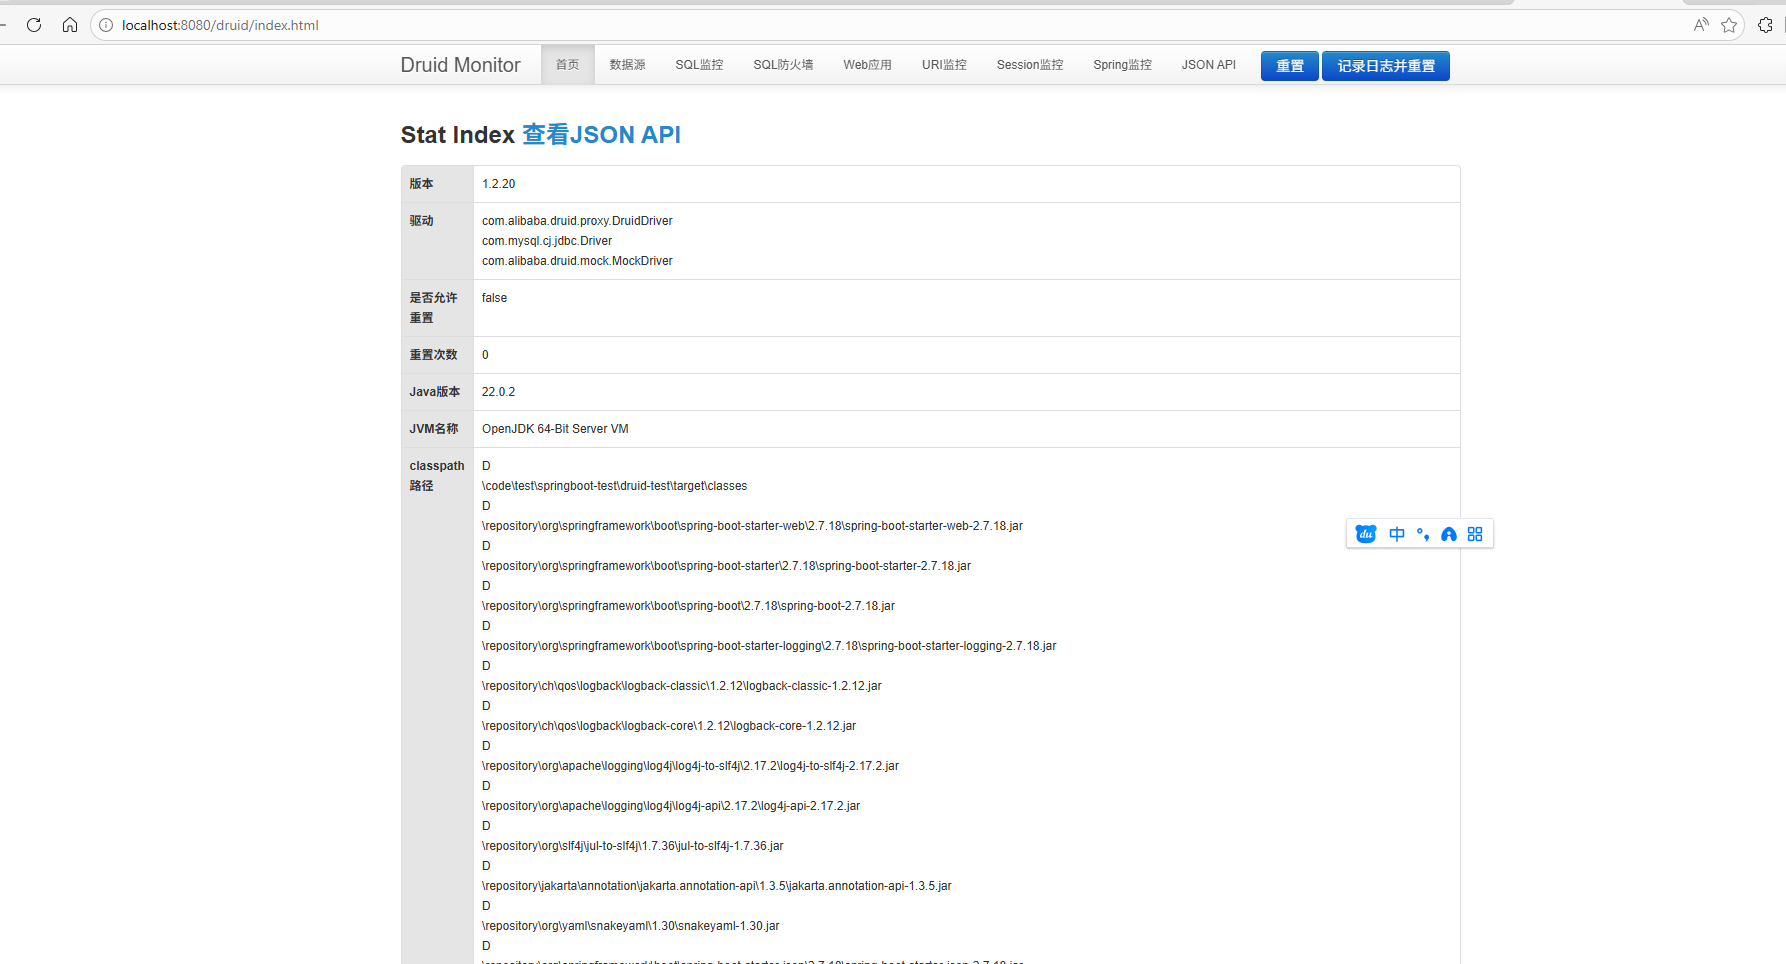1786x964 pixels.
Task: Select com.alibaba.druid.proxy.DruidDriver text
Action: pyautogui.click(x=577, y=221)
